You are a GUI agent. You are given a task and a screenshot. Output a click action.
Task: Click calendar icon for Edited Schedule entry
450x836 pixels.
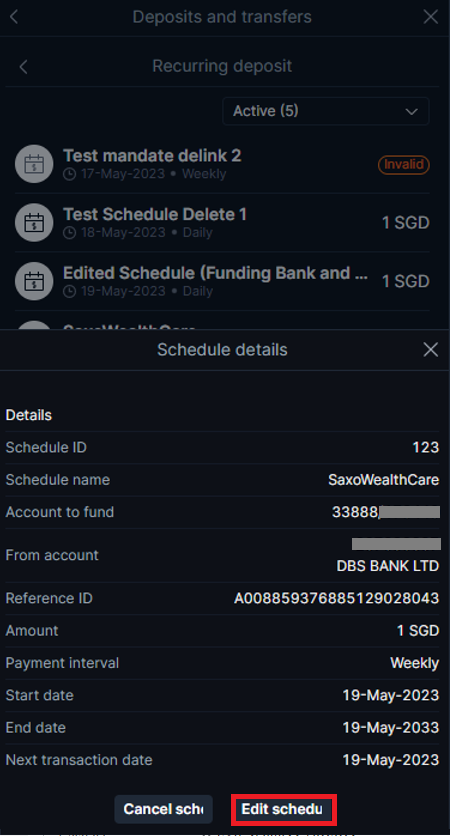point(34,281)
